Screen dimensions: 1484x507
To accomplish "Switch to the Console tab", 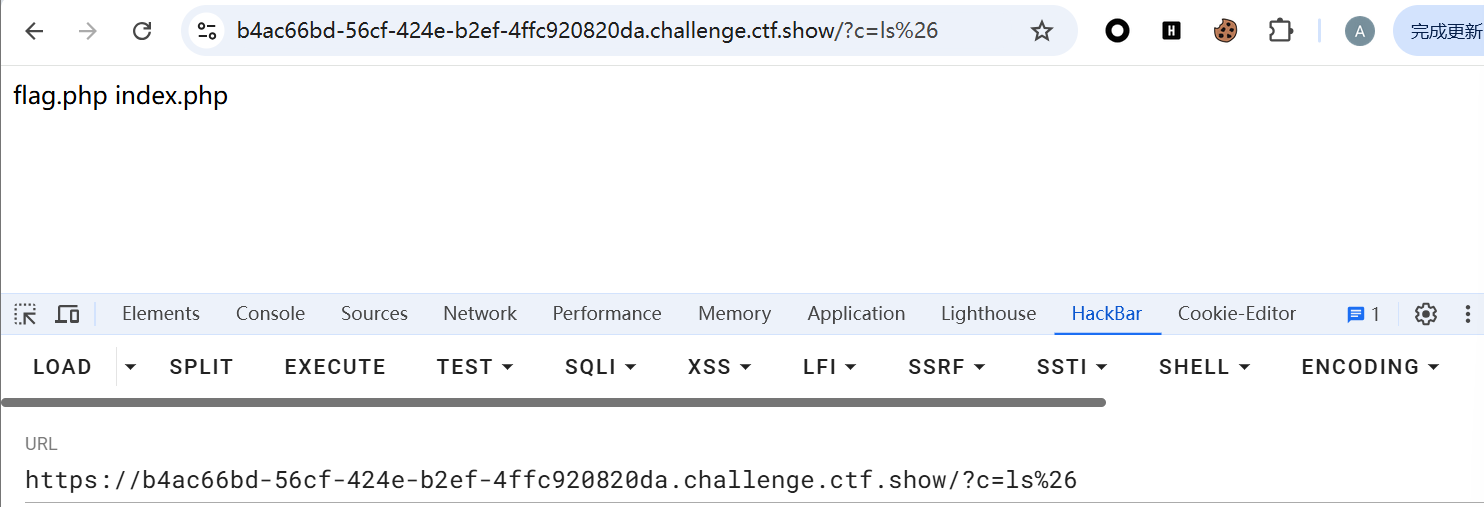I will click(x=270, y=314).
